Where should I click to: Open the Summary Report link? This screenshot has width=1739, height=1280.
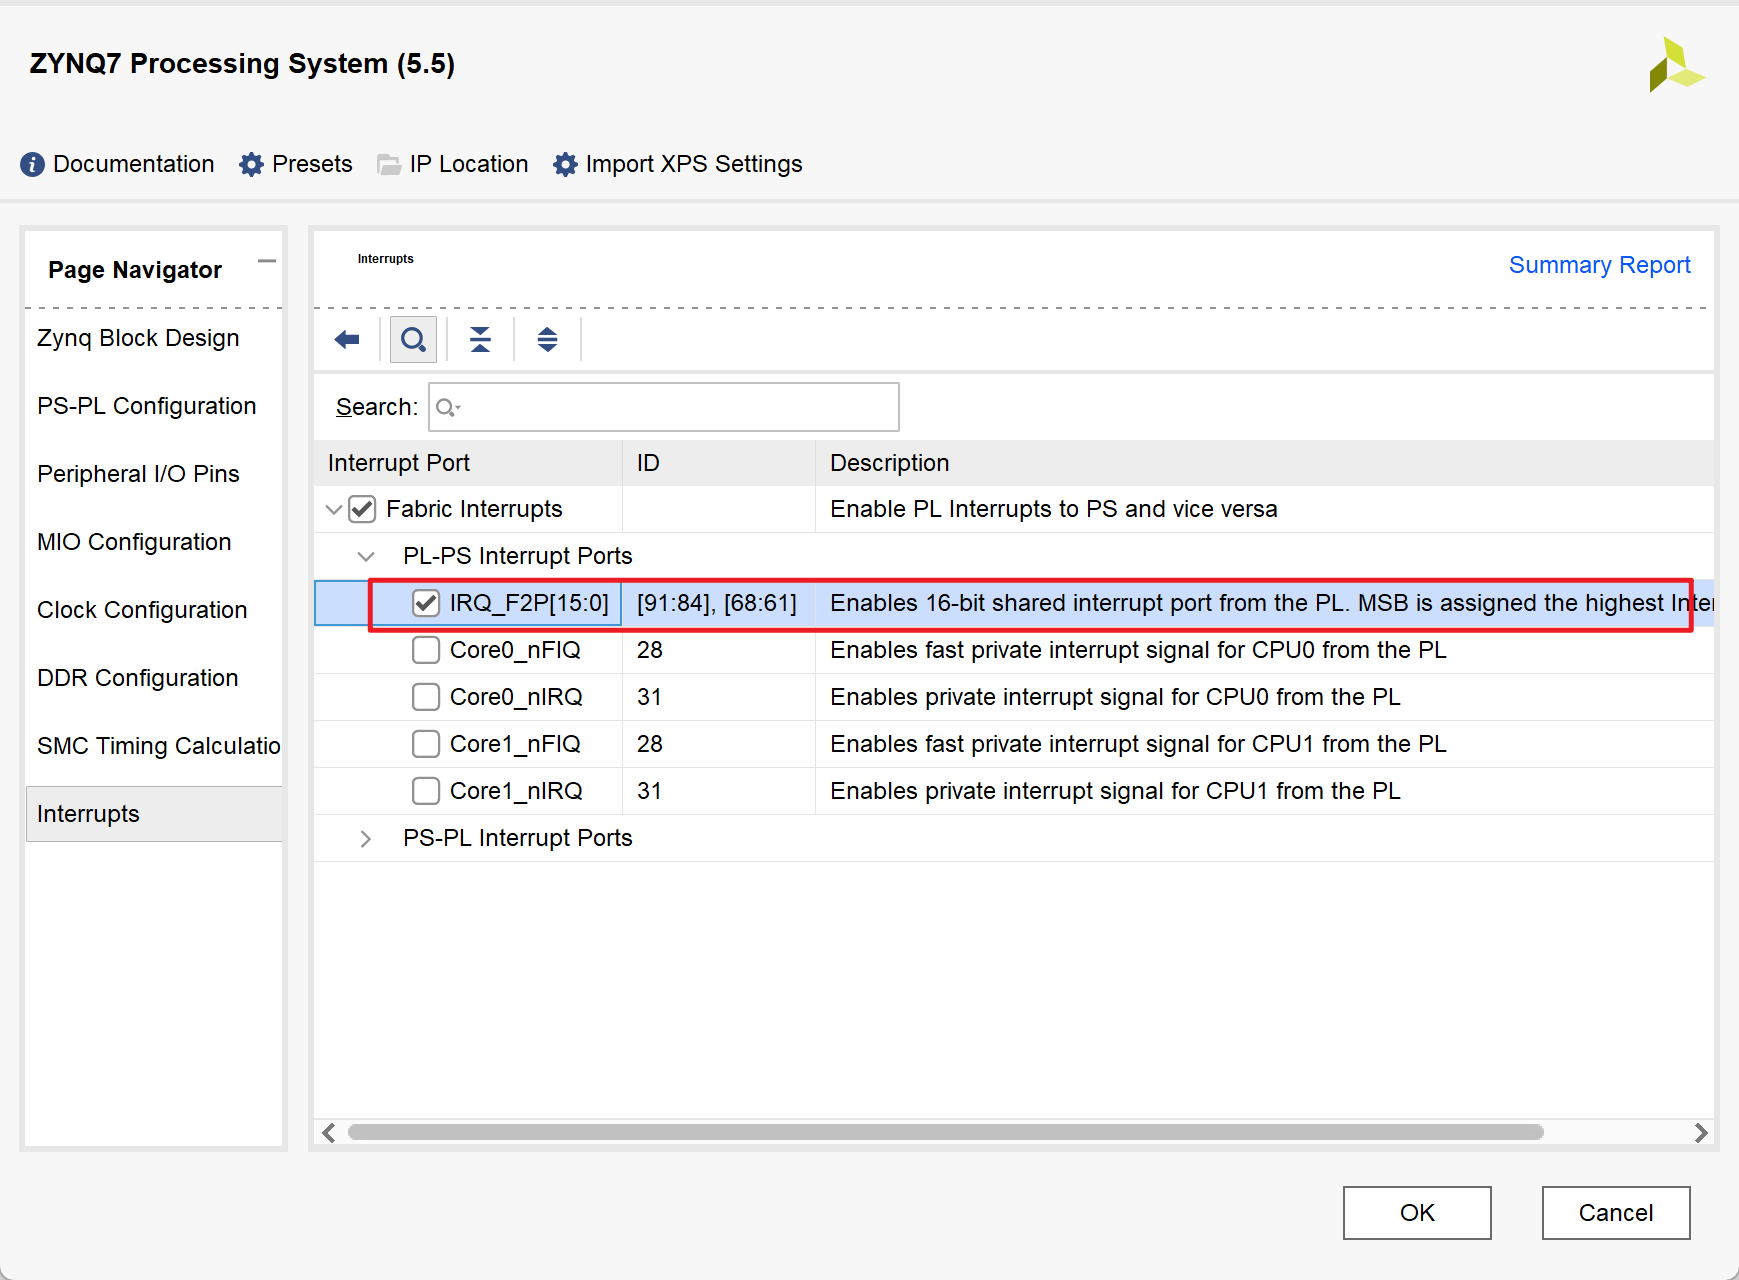point(1599,265)
